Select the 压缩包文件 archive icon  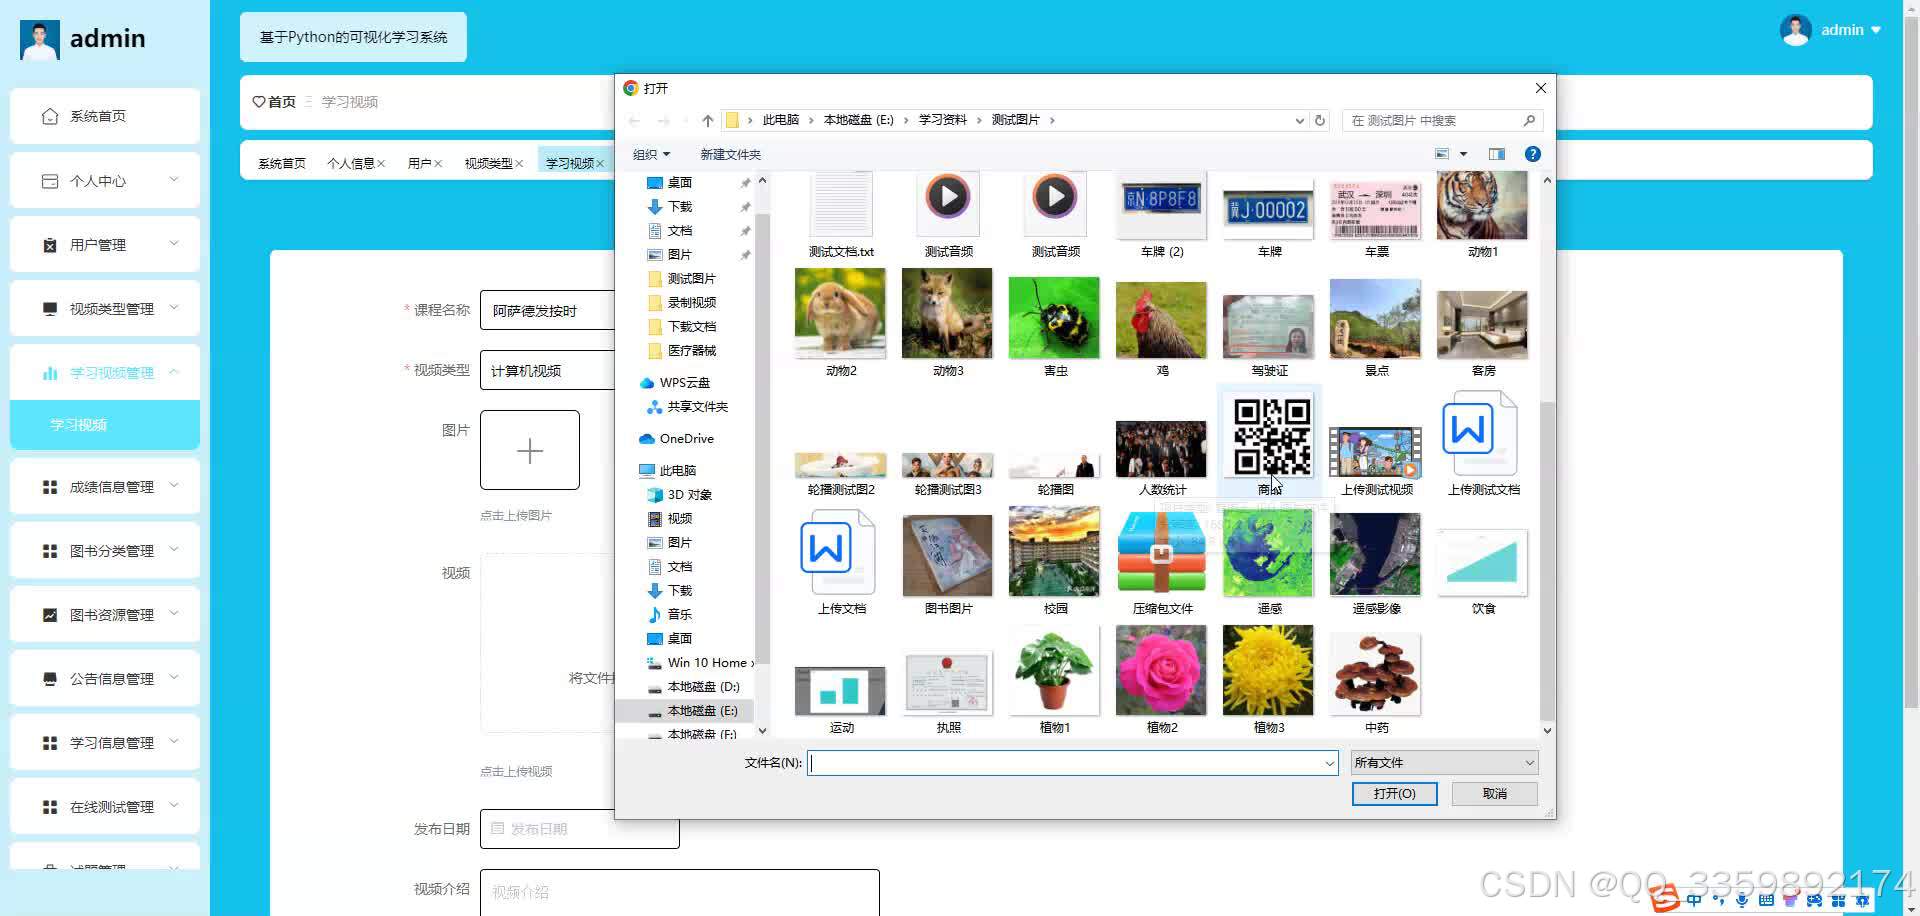(1161, 562)
